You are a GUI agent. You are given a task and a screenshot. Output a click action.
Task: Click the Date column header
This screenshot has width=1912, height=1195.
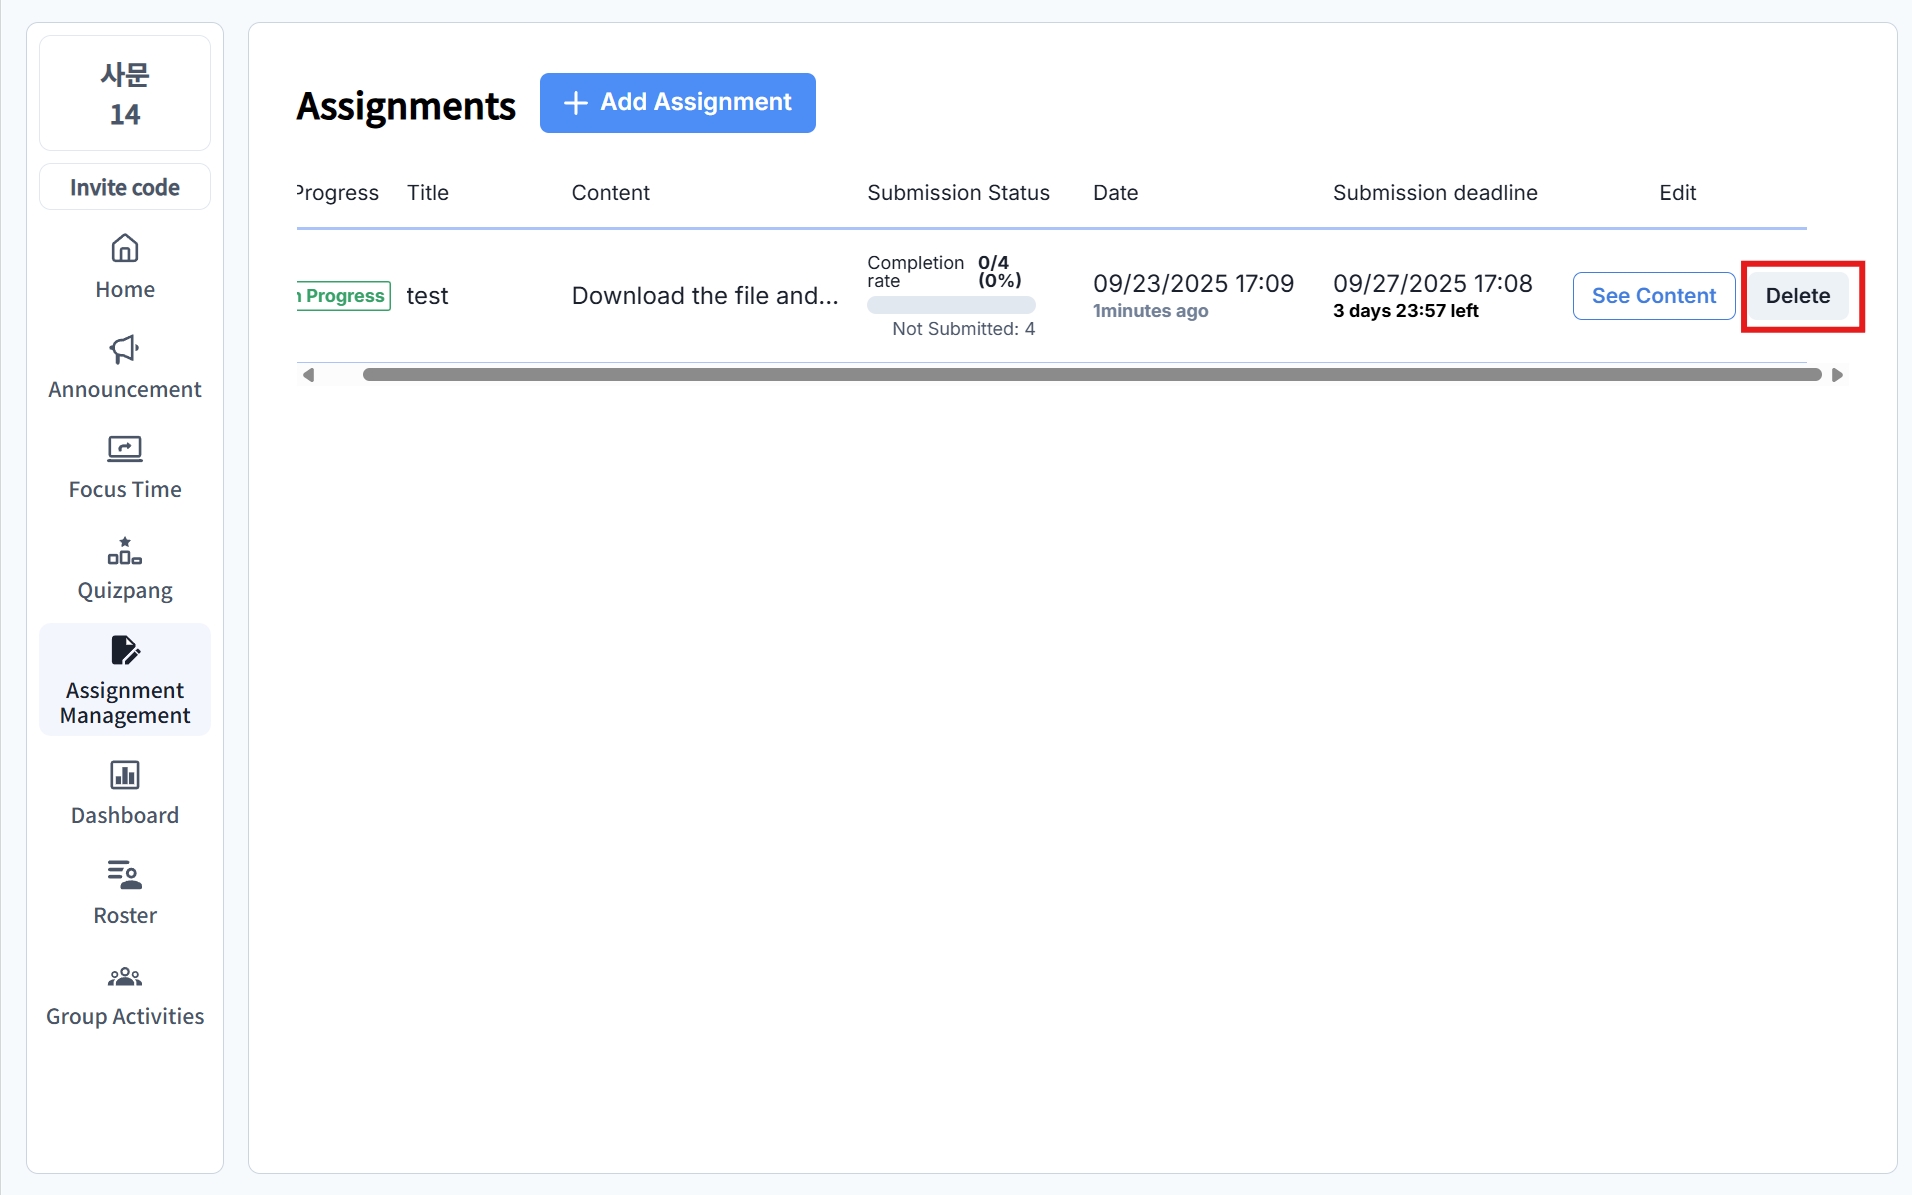click(1115, 193)
